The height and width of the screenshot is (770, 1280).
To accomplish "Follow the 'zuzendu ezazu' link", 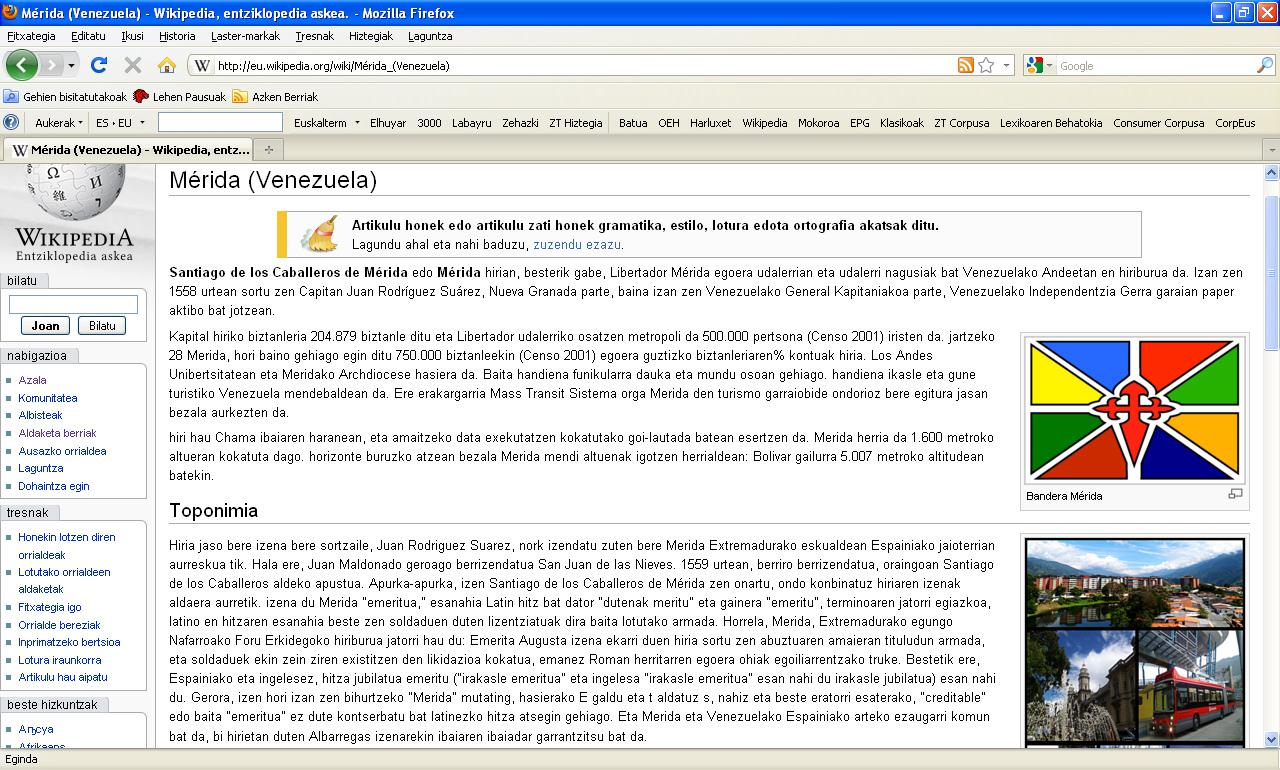I will coord(577,244).
